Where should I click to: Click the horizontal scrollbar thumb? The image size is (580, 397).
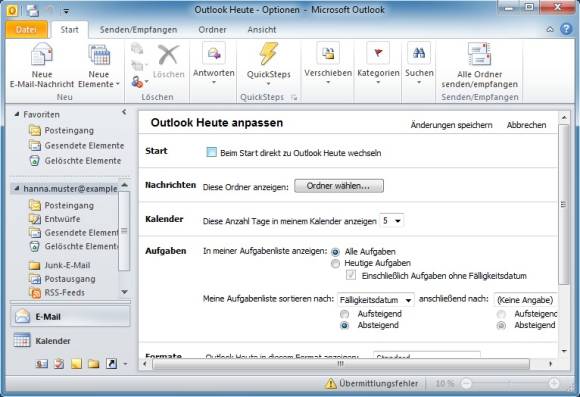341,364
